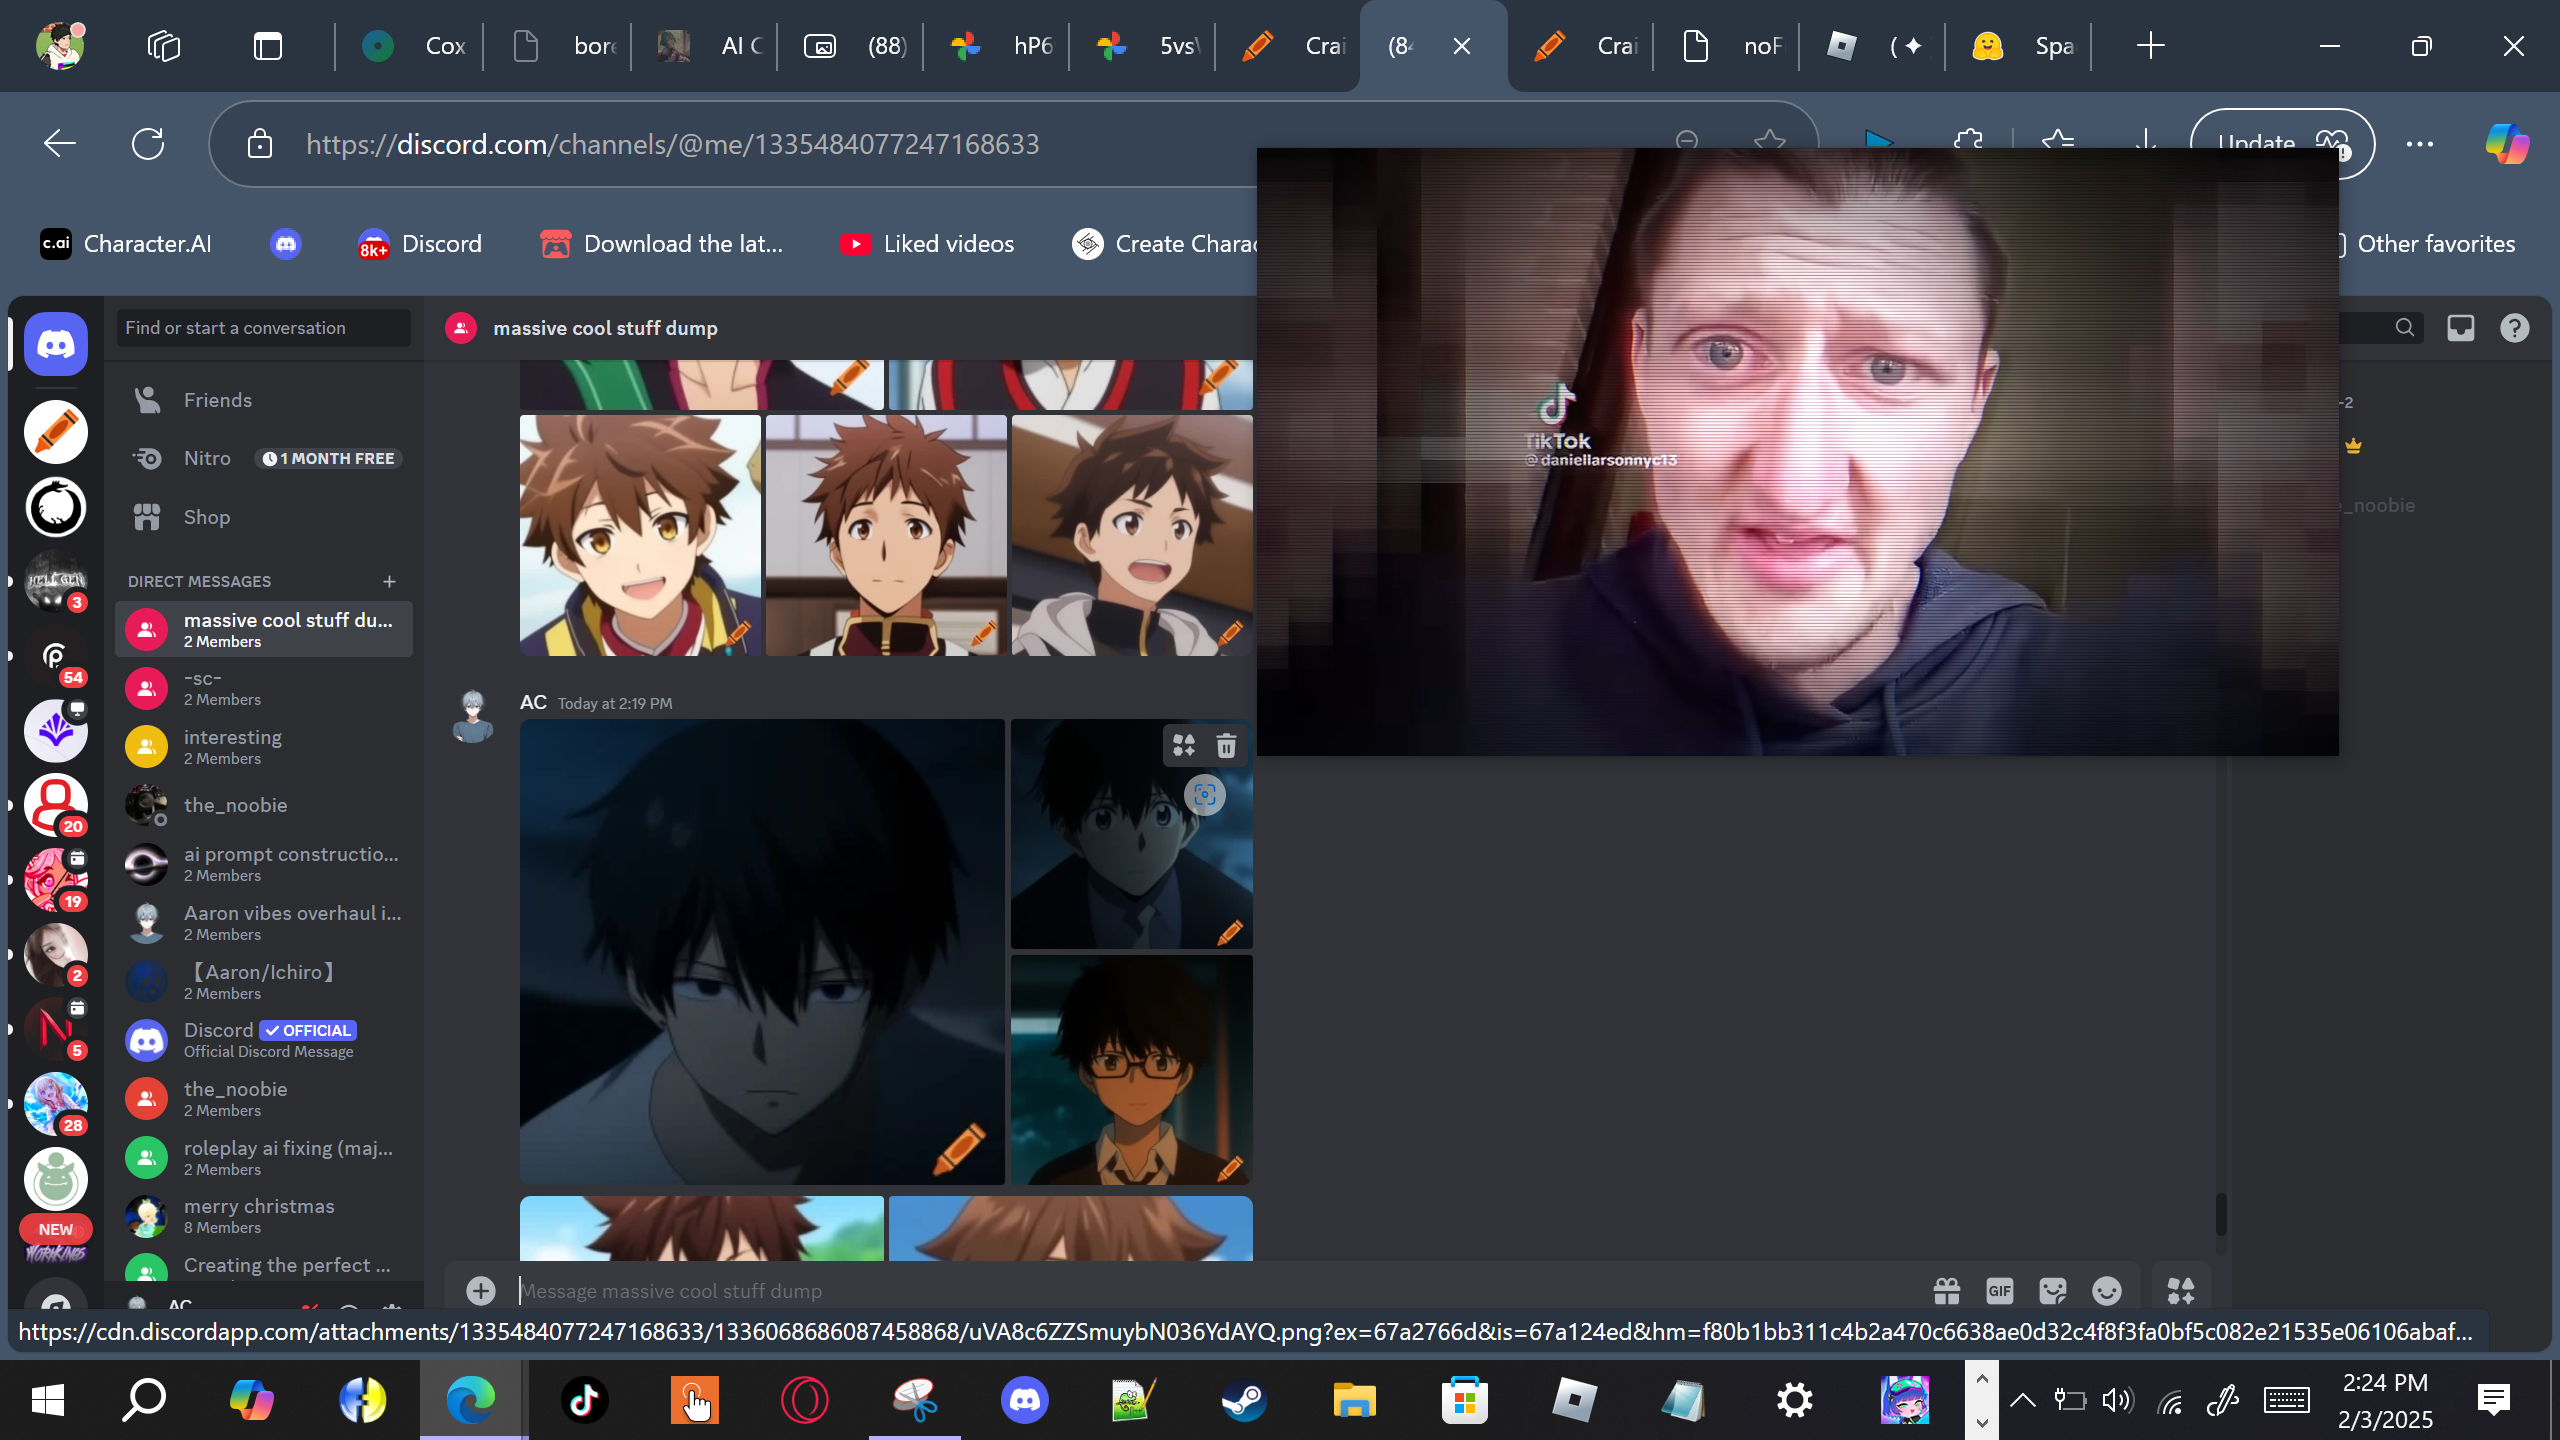Screen dimensions: 2560x1440
Task: Open Character.AI bookmark
Action: [126, 244]
